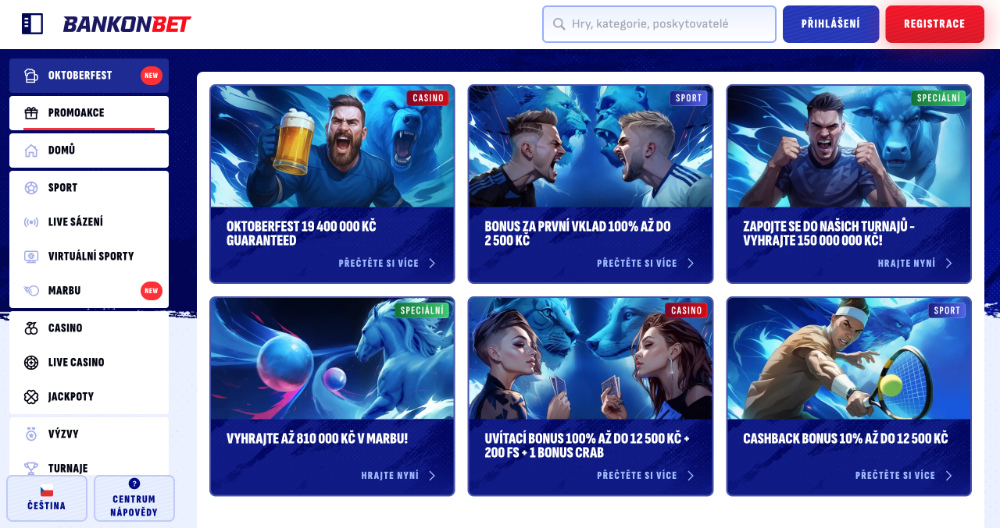Viewport: 1000px width, 528px height.
Task: Click the tournaments card arrow chevron
Action: (x=949, y=263)
